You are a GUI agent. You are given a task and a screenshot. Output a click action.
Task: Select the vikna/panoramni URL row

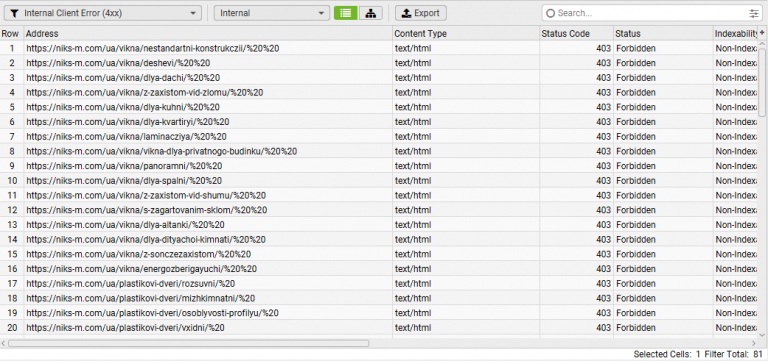pos(124,166)
